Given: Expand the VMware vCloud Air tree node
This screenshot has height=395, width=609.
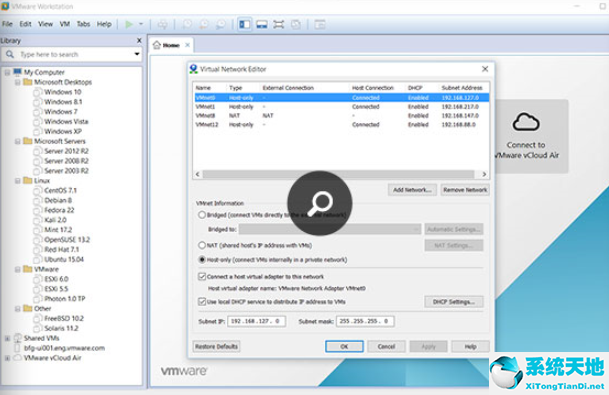Looking at the screenshot, I should (7, 358).
